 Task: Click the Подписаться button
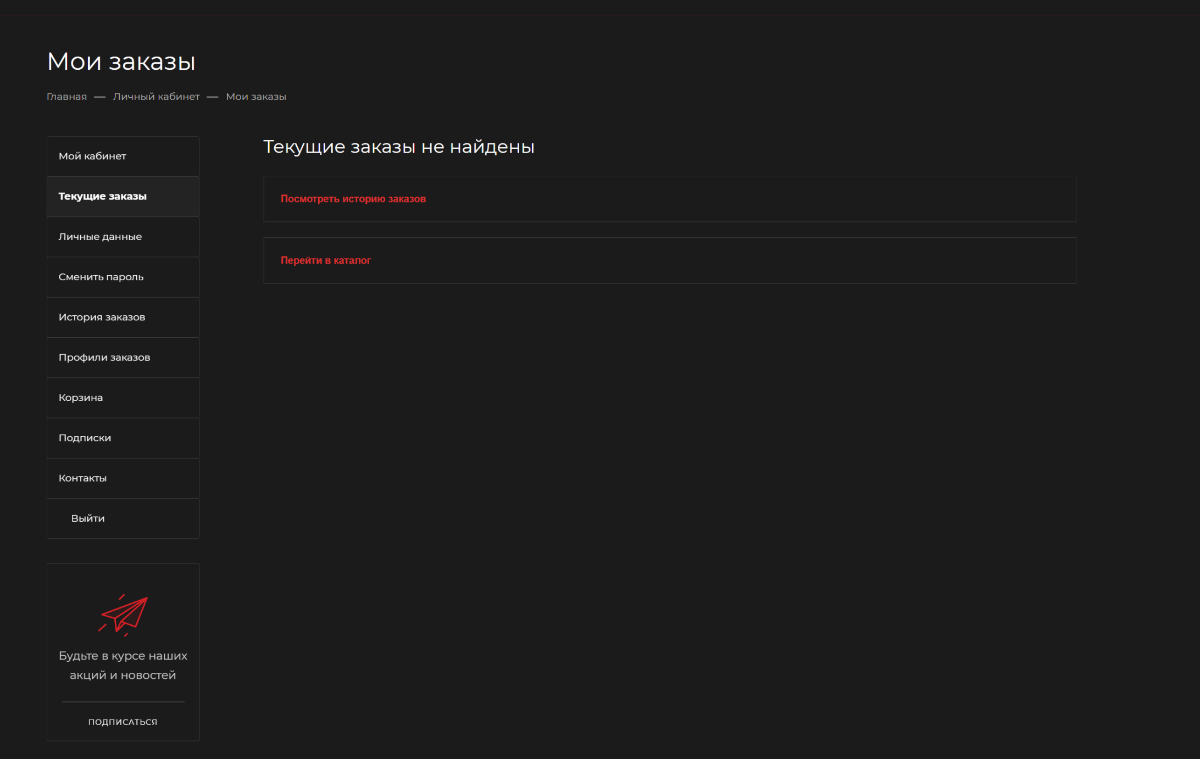[x=123, y=721]
